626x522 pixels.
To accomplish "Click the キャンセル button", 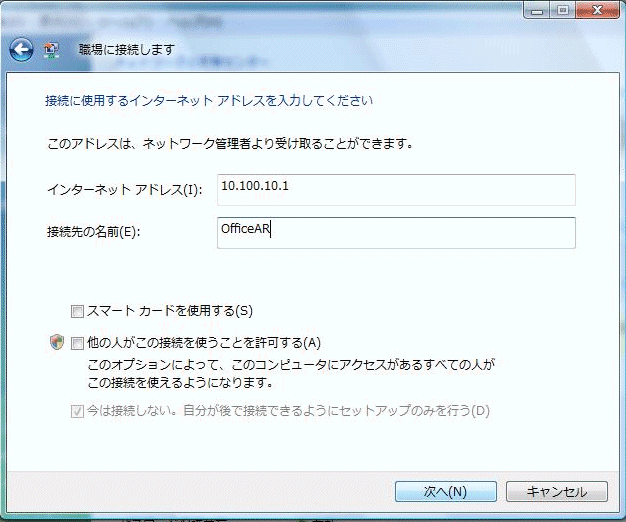I will pos(557,491).
